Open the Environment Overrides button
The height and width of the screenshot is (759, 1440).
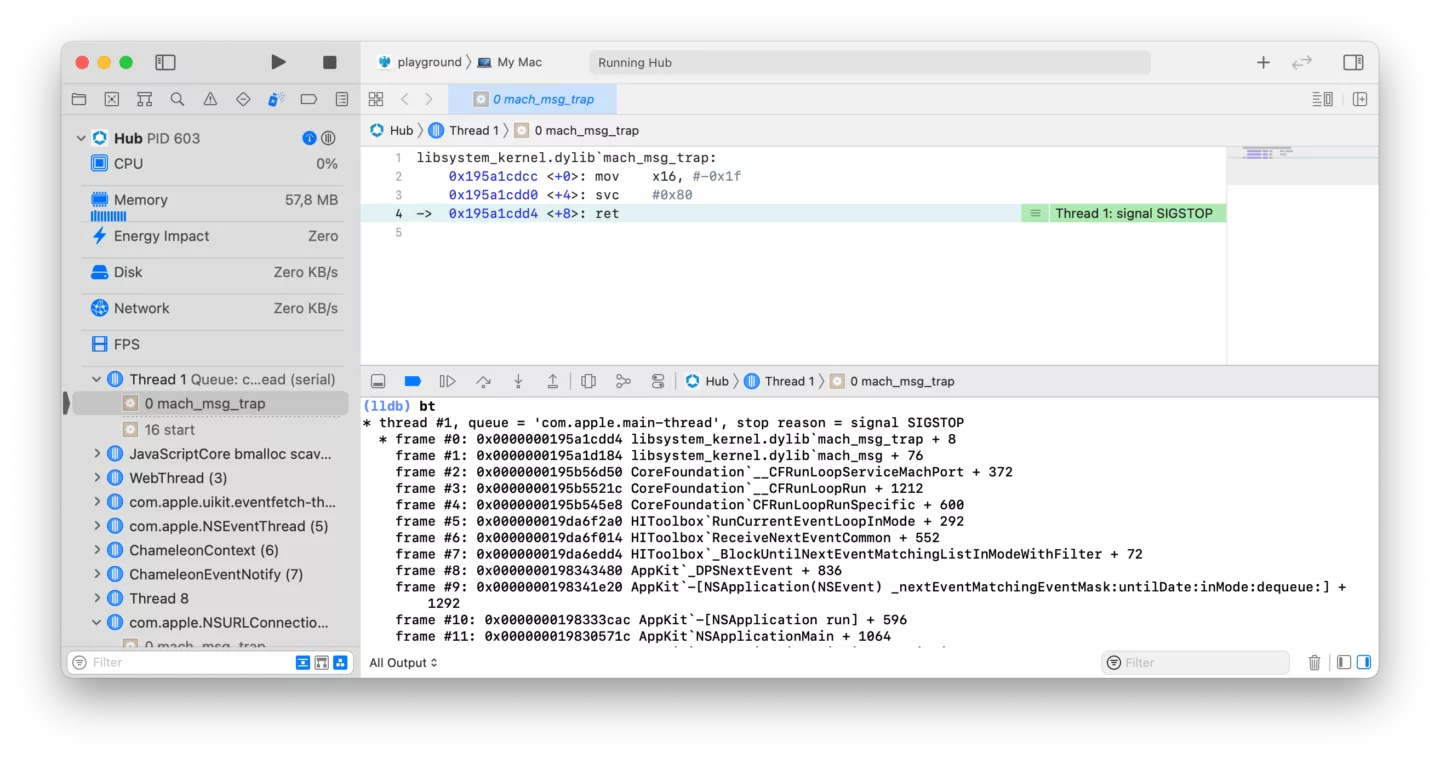click(657, 381)
